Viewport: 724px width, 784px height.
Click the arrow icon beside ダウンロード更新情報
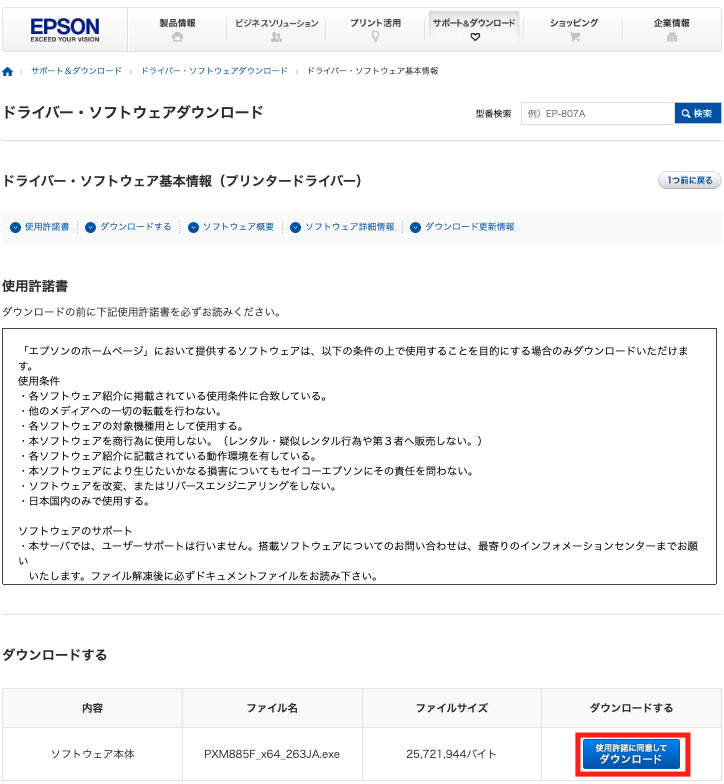pos(416,228)
